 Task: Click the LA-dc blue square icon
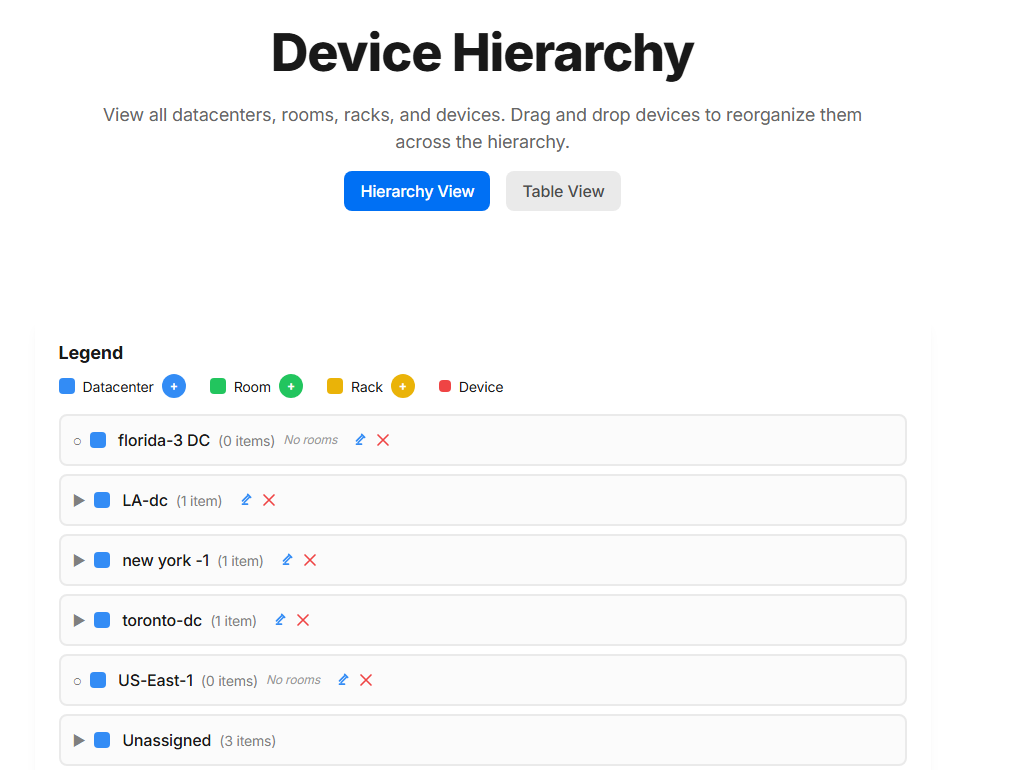102,500
